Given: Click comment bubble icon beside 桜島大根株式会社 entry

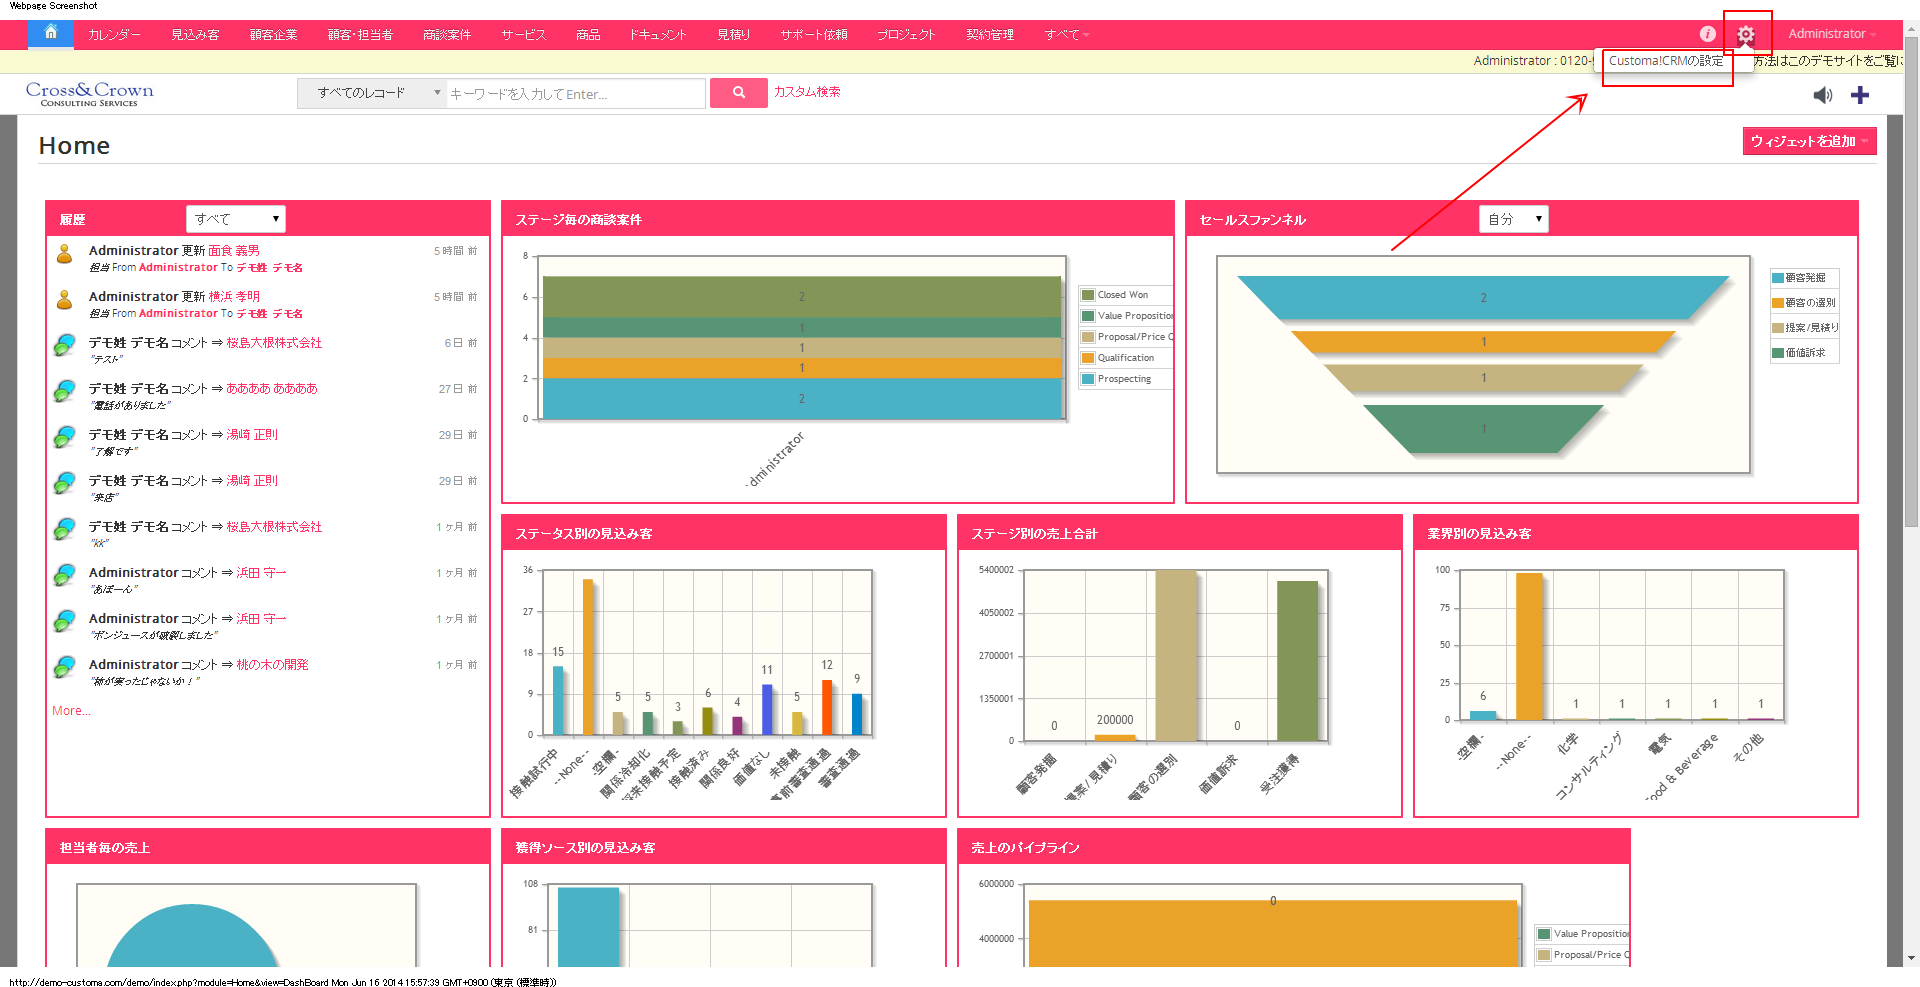Looking at the screenshot, I should pos(65,345).
